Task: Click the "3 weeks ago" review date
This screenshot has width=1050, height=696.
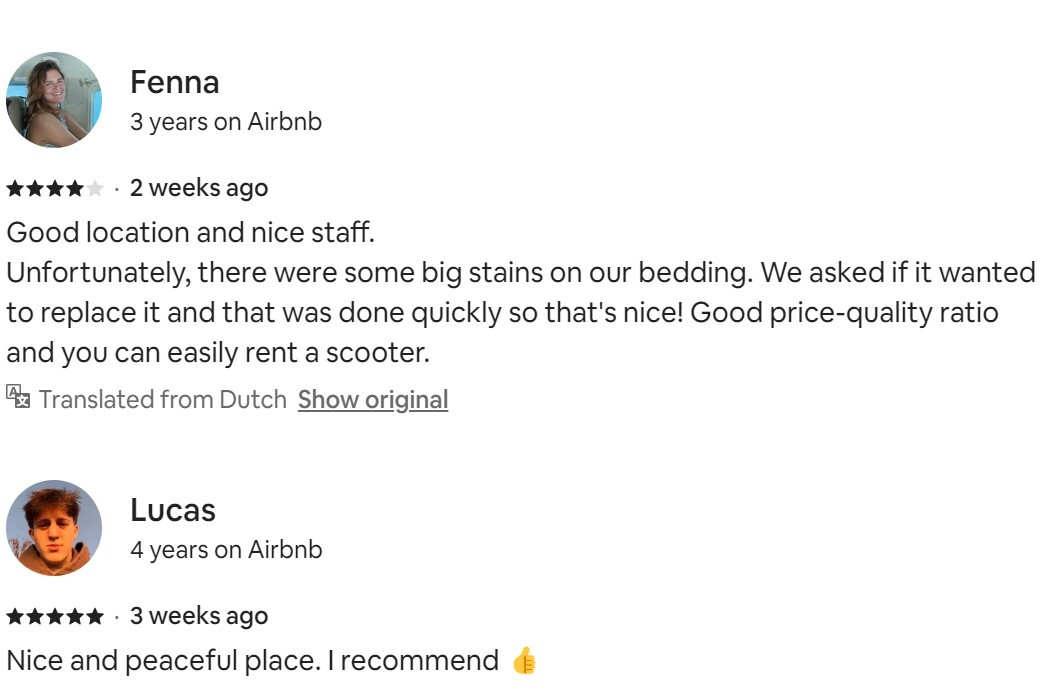Action: point(199,616)
